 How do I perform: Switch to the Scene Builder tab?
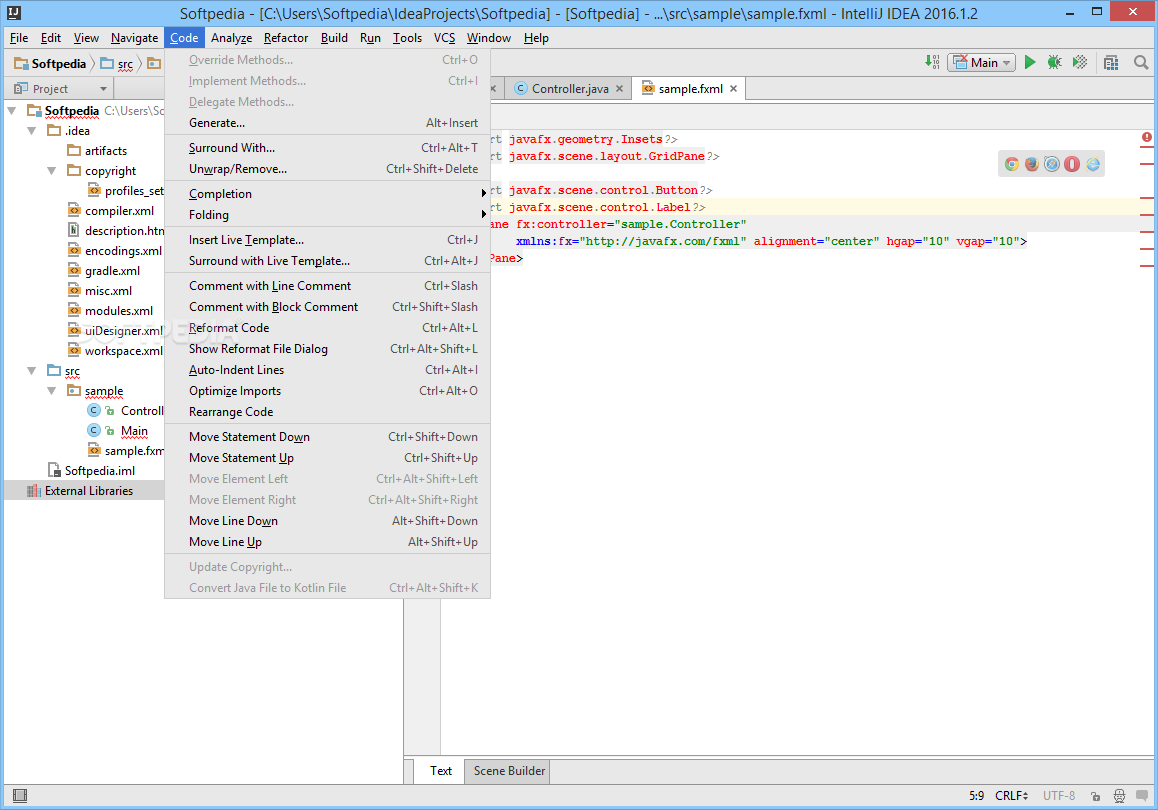coord(509,771)
